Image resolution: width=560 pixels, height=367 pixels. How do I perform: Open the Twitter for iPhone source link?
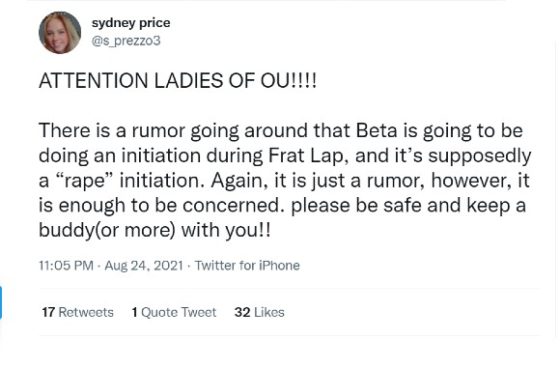pyautogui.click(x=247, y=266)
